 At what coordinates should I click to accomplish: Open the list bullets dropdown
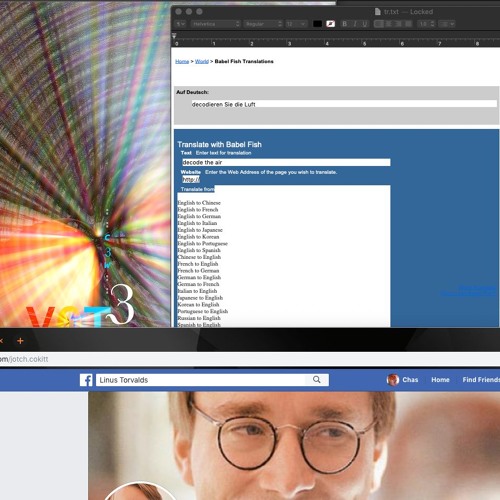[x=447, y=24]
